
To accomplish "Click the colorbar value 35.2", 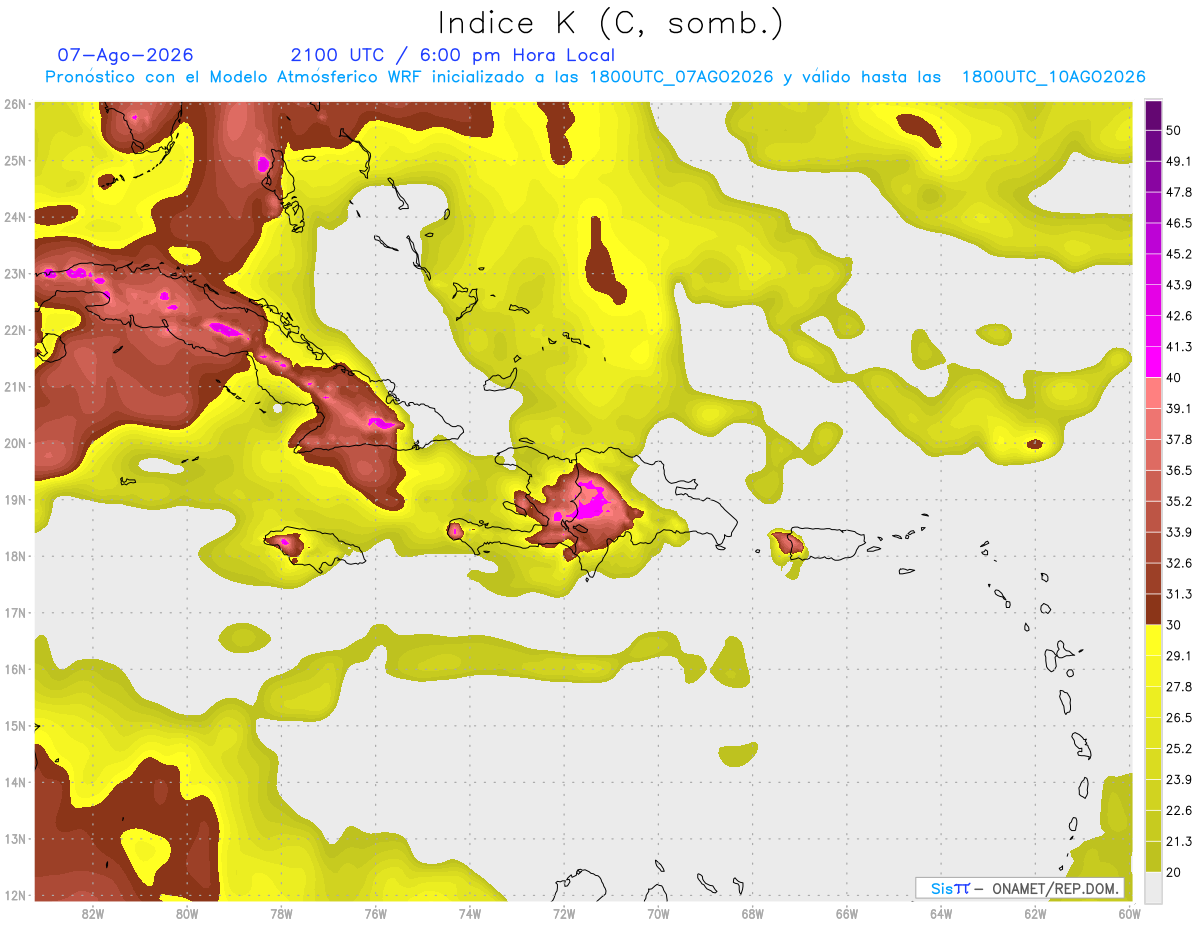I will [x=1178, y=501].
